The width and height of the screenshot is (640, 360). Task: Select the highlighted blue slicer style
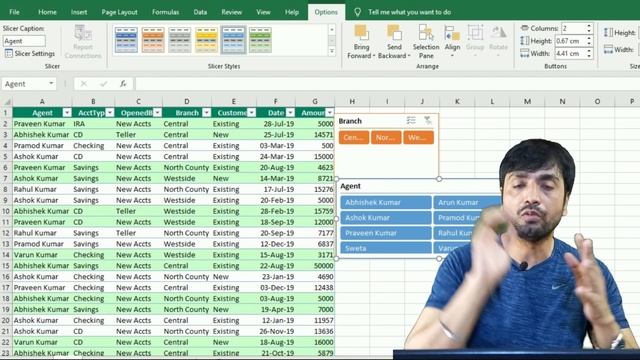point(233,40)
